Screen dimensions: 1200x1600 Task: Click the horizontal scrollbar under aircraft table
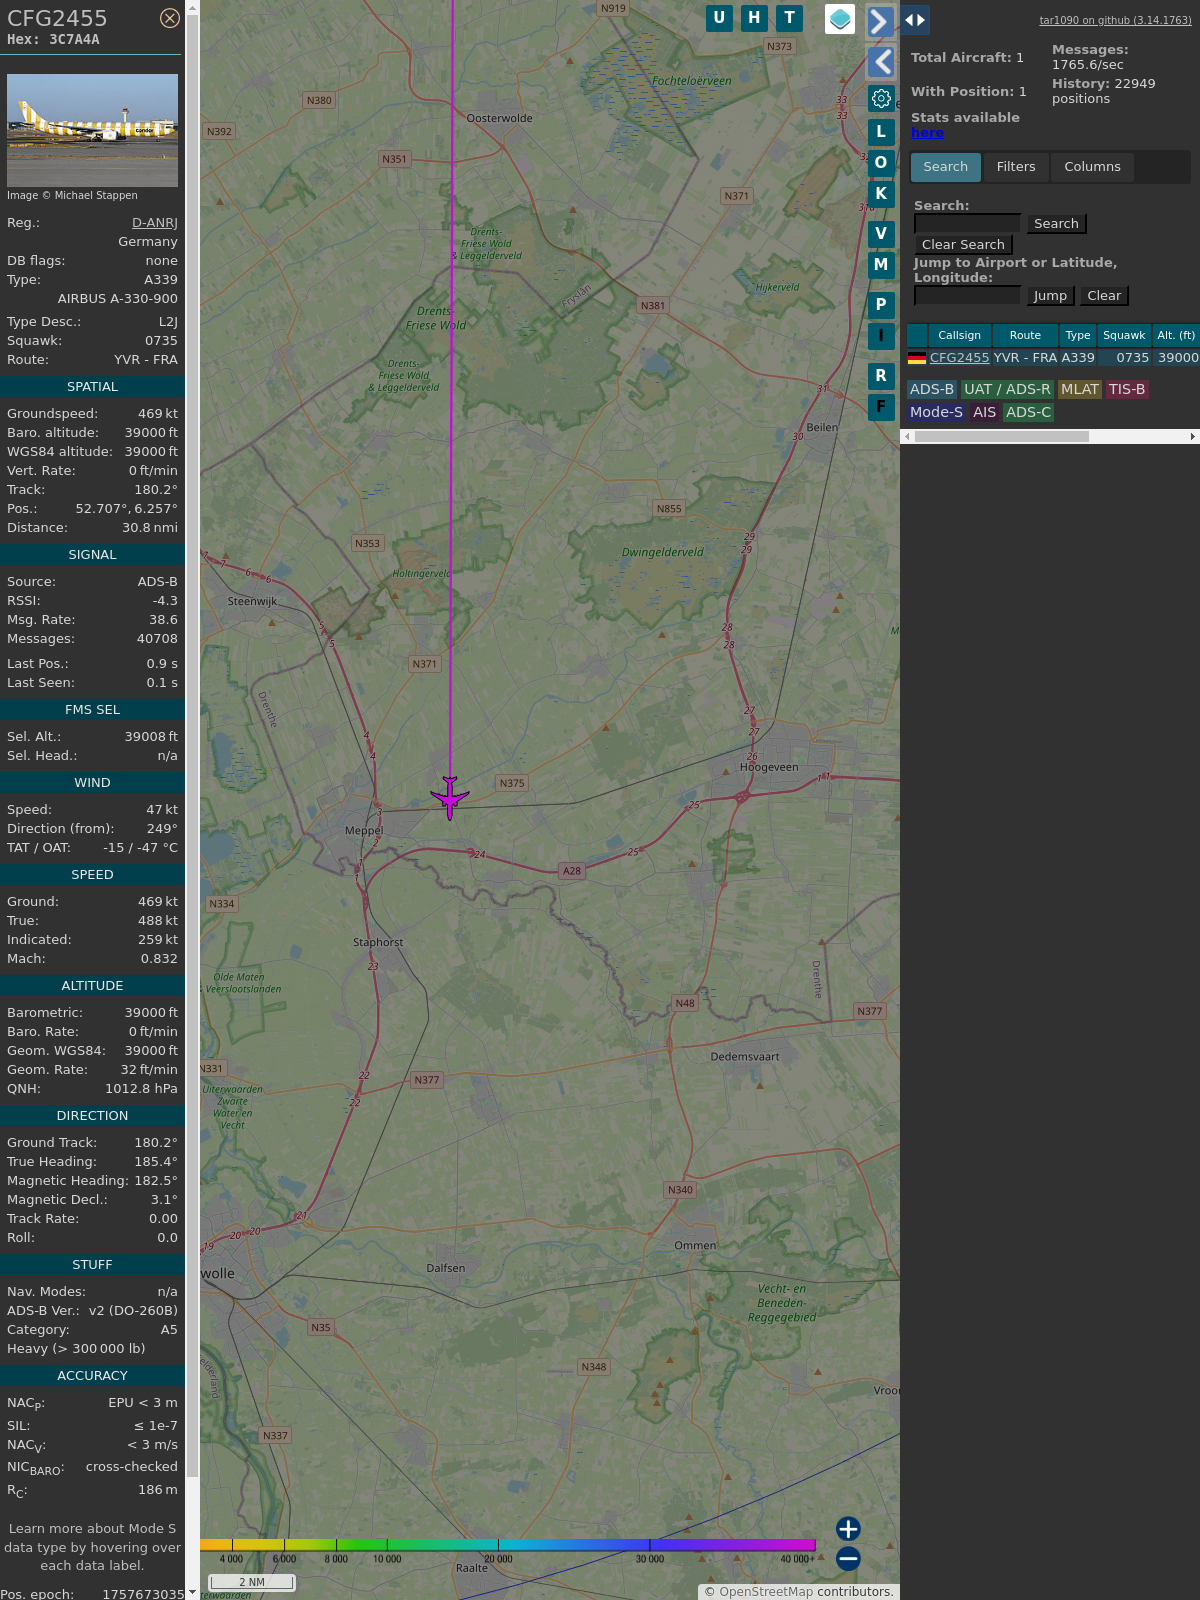1001,436
